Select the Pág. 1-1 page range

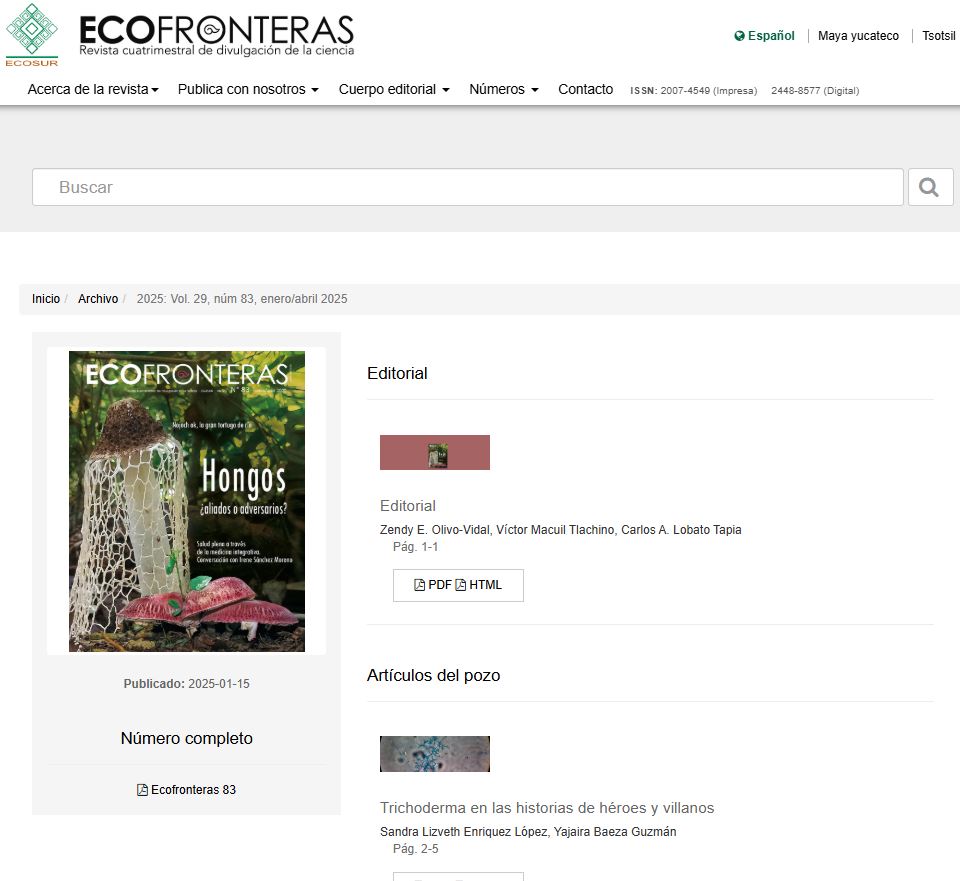point(416,547)
